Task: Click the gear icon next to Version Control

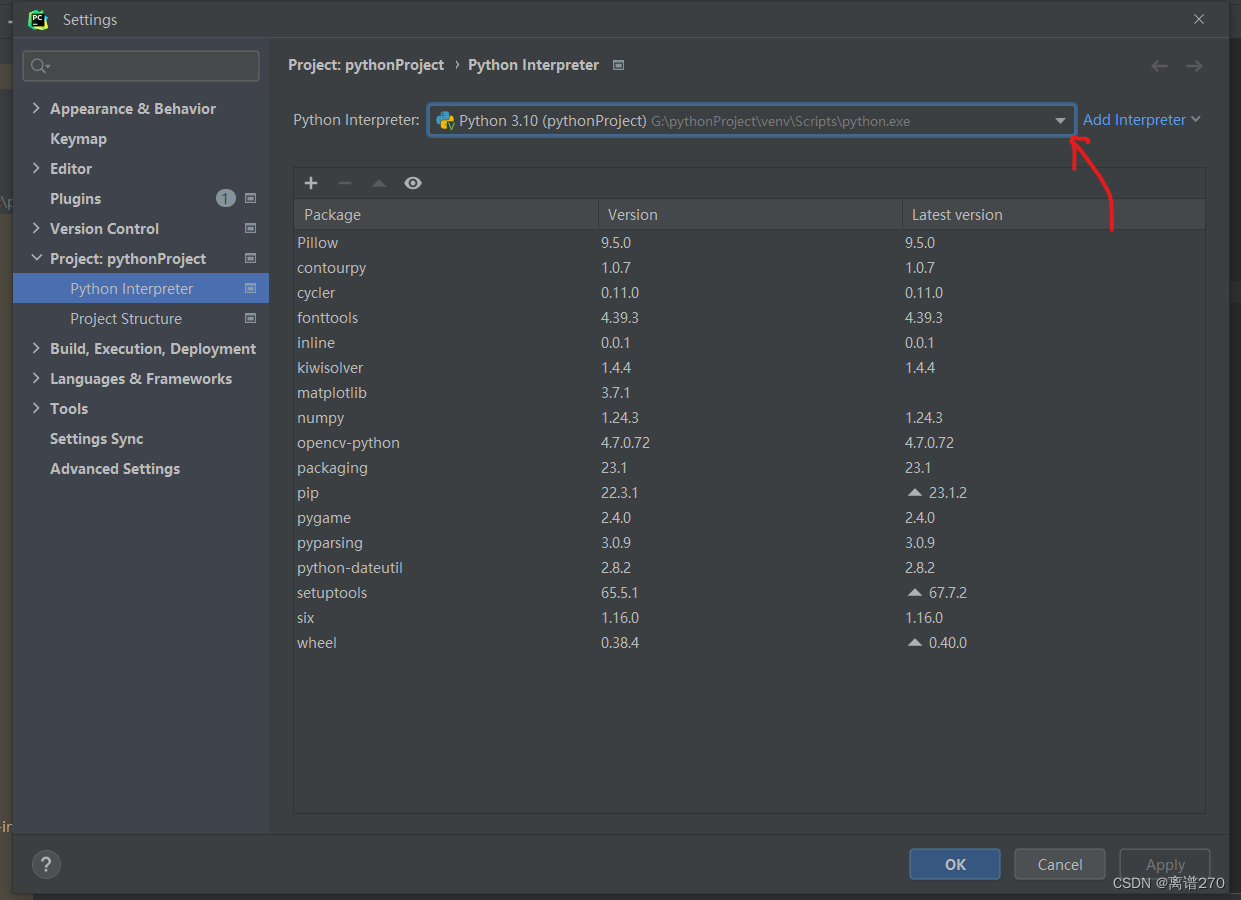Action: (x=250, y=228)
